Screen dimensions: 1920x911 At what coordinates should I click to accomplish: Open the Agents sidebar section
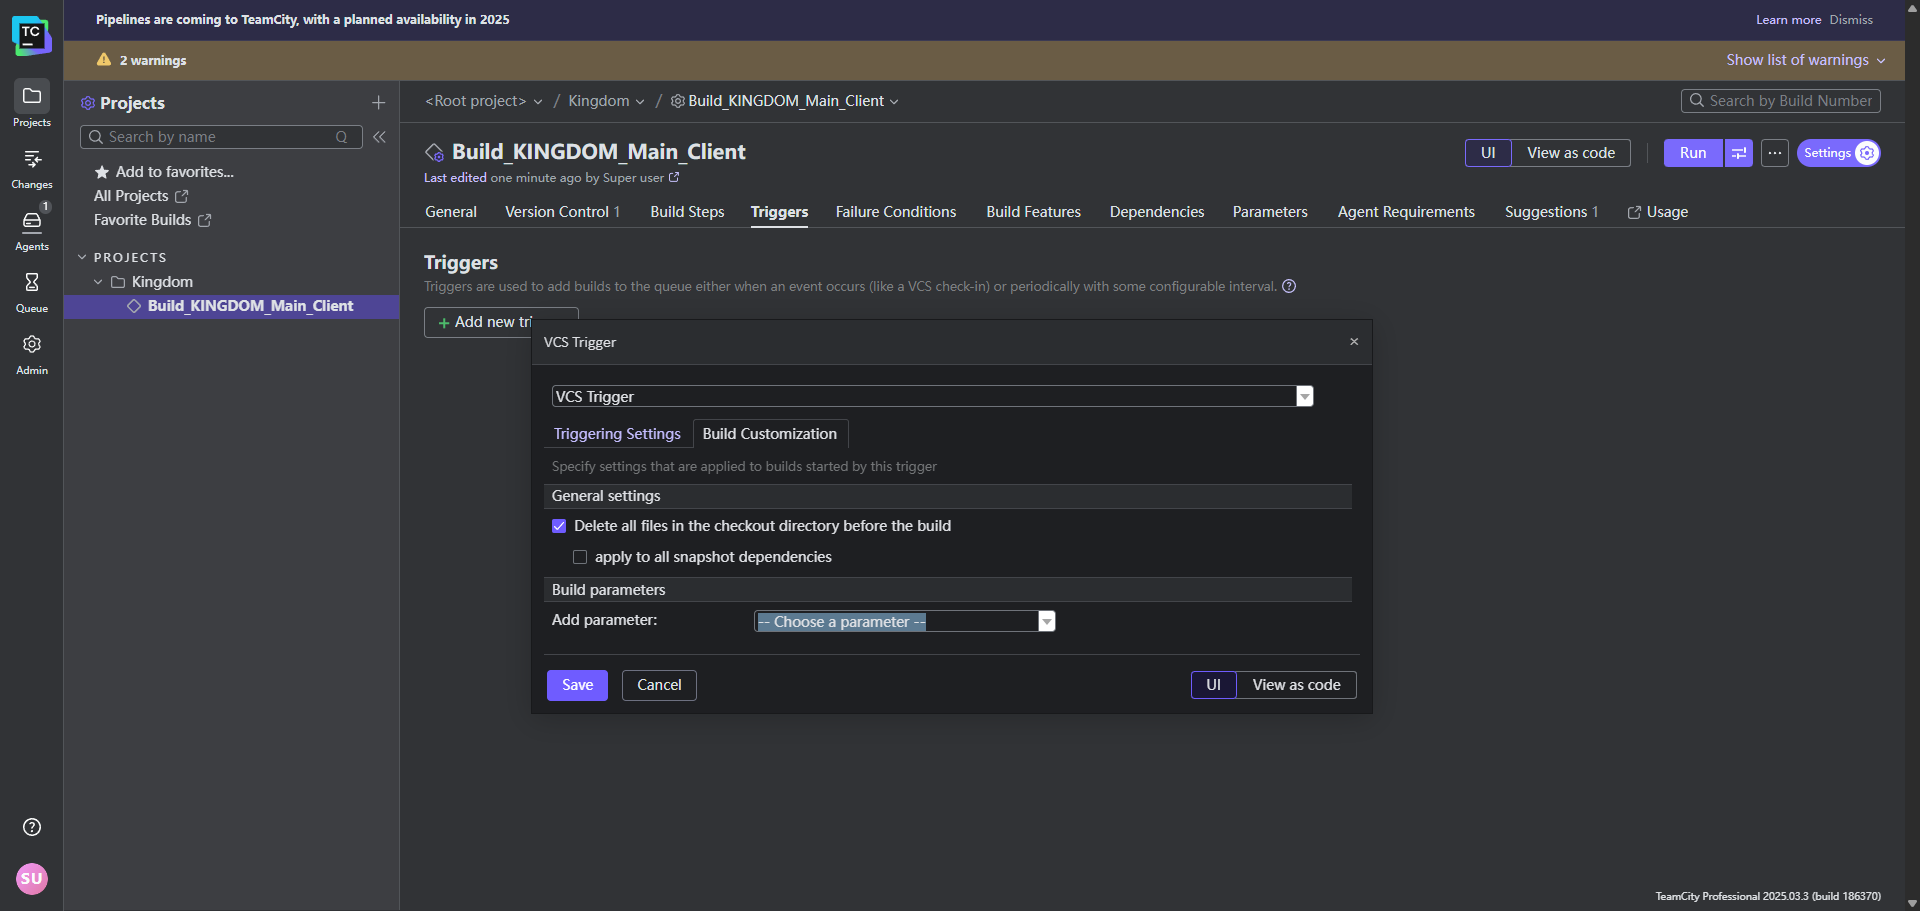32,230
